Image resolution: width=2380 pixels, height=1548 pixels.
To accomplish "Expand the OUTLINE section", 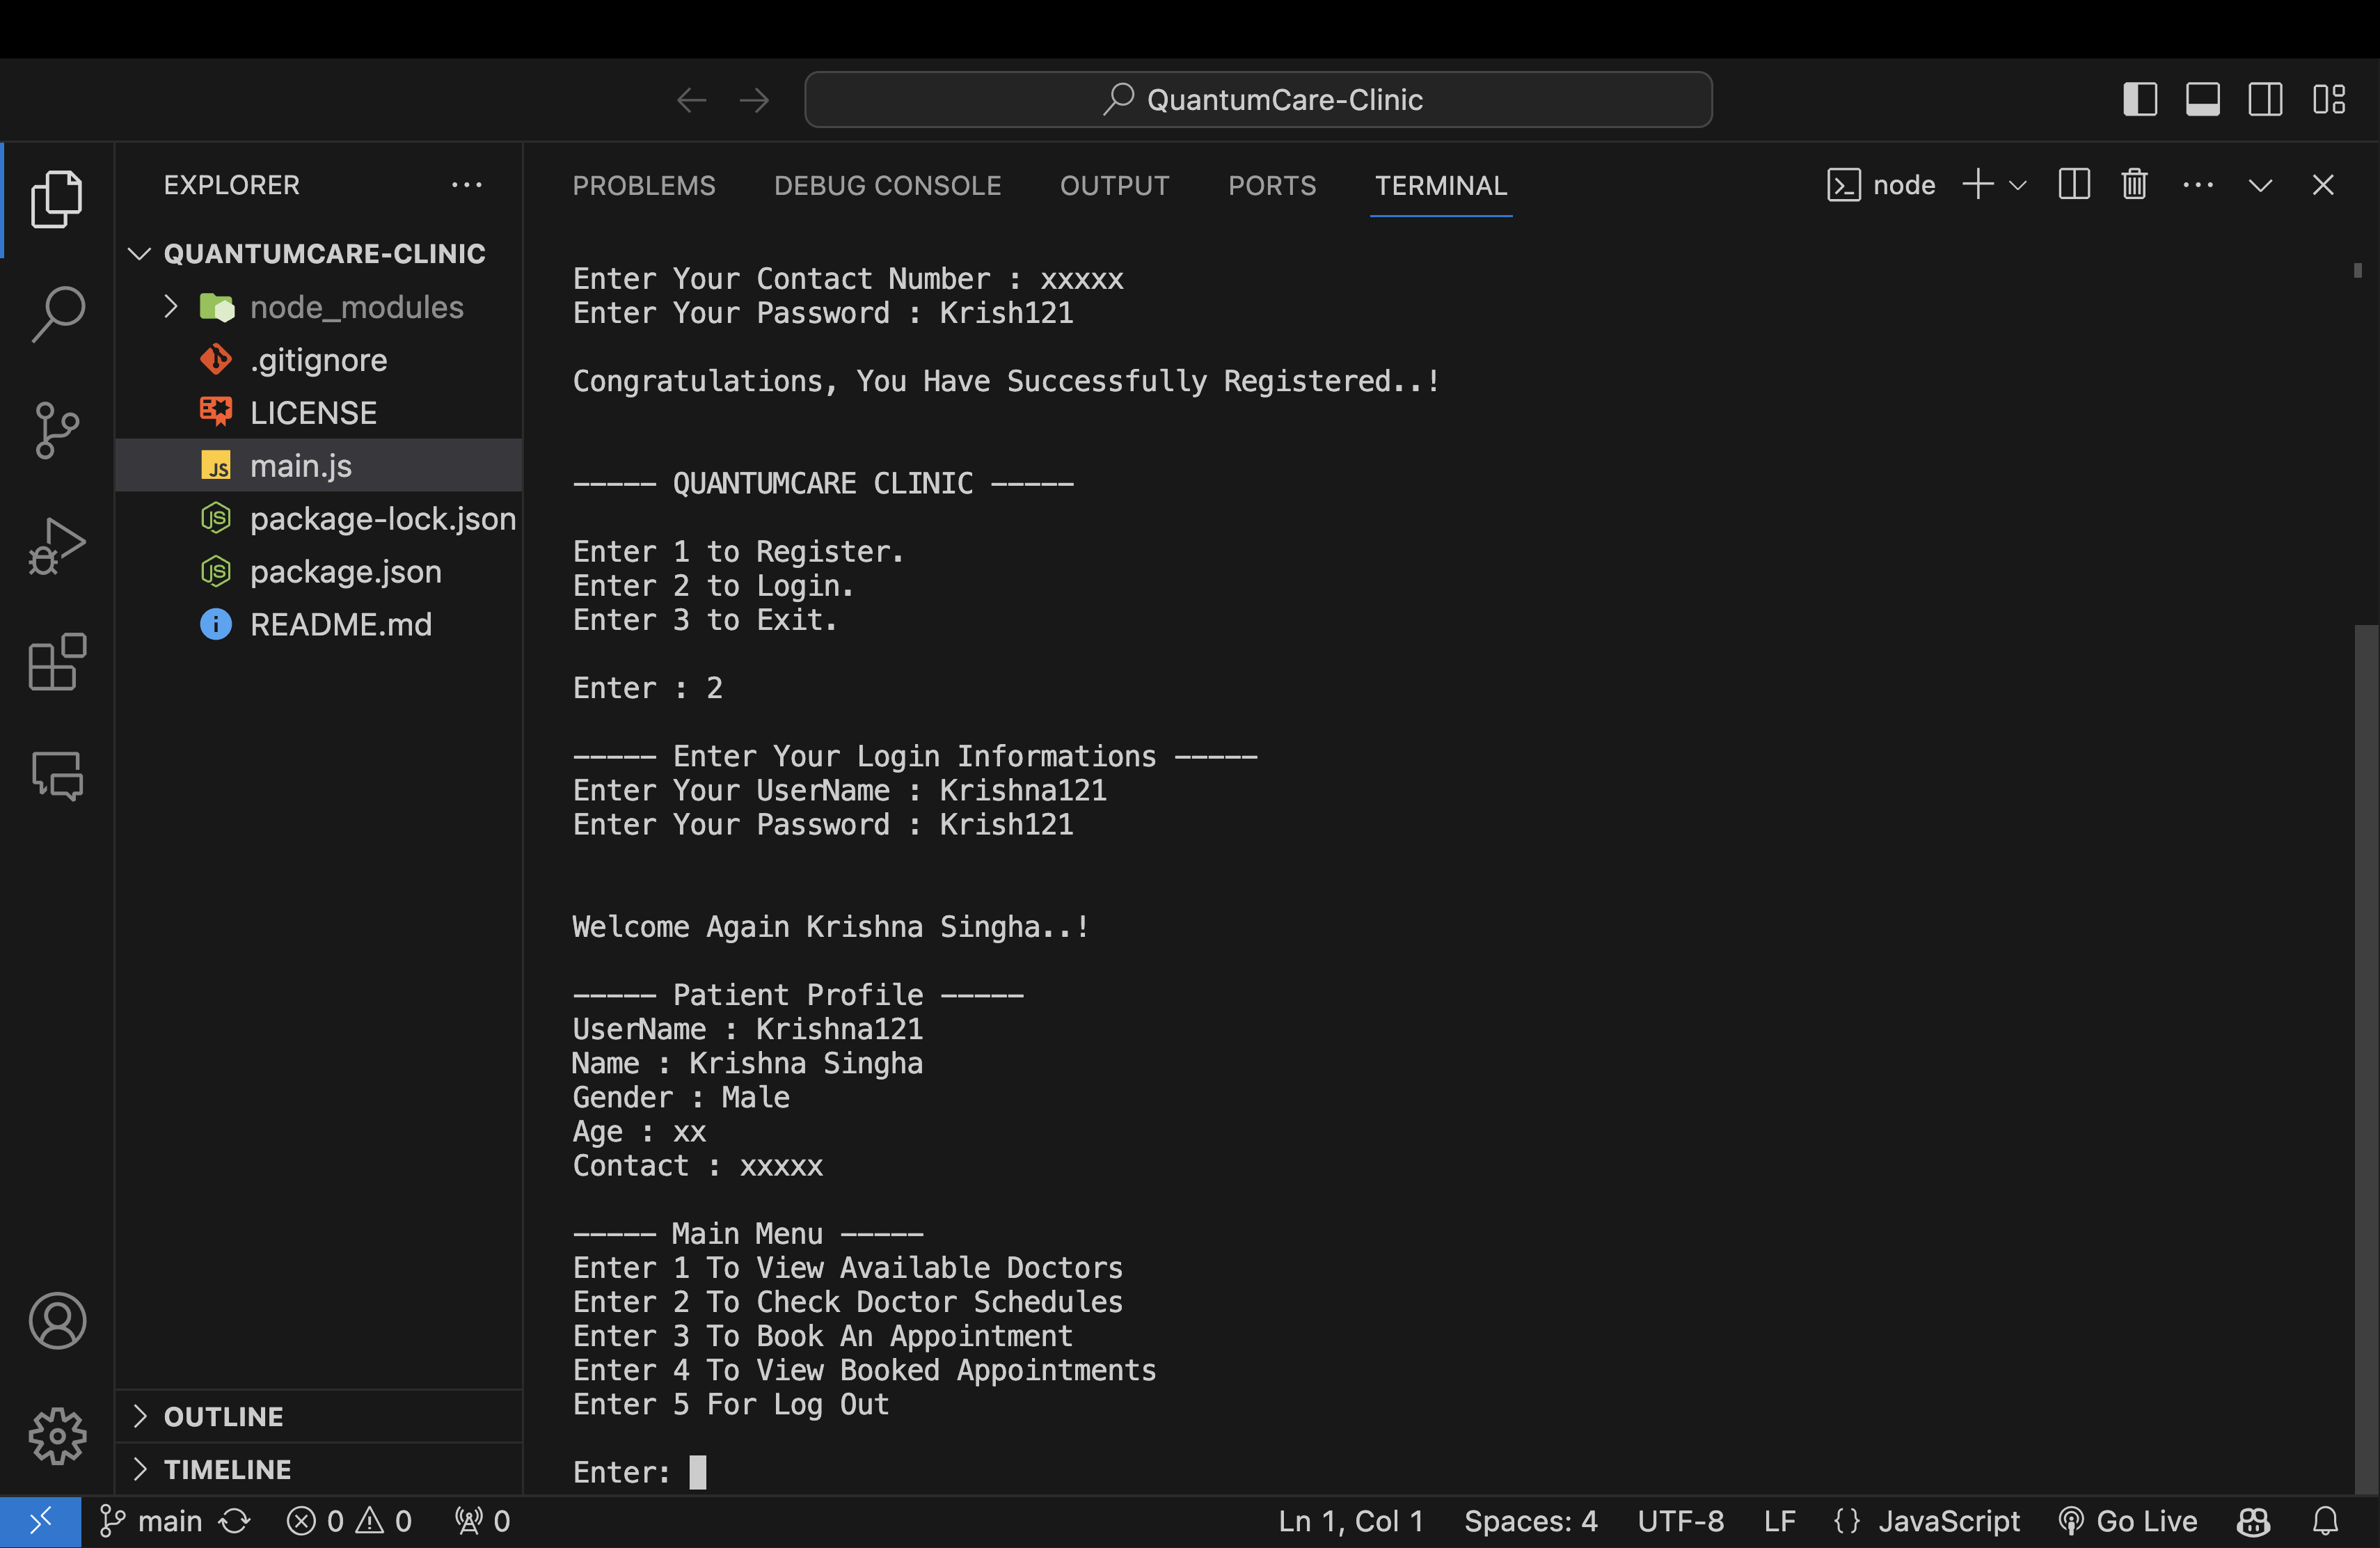I will point(223,1416).
